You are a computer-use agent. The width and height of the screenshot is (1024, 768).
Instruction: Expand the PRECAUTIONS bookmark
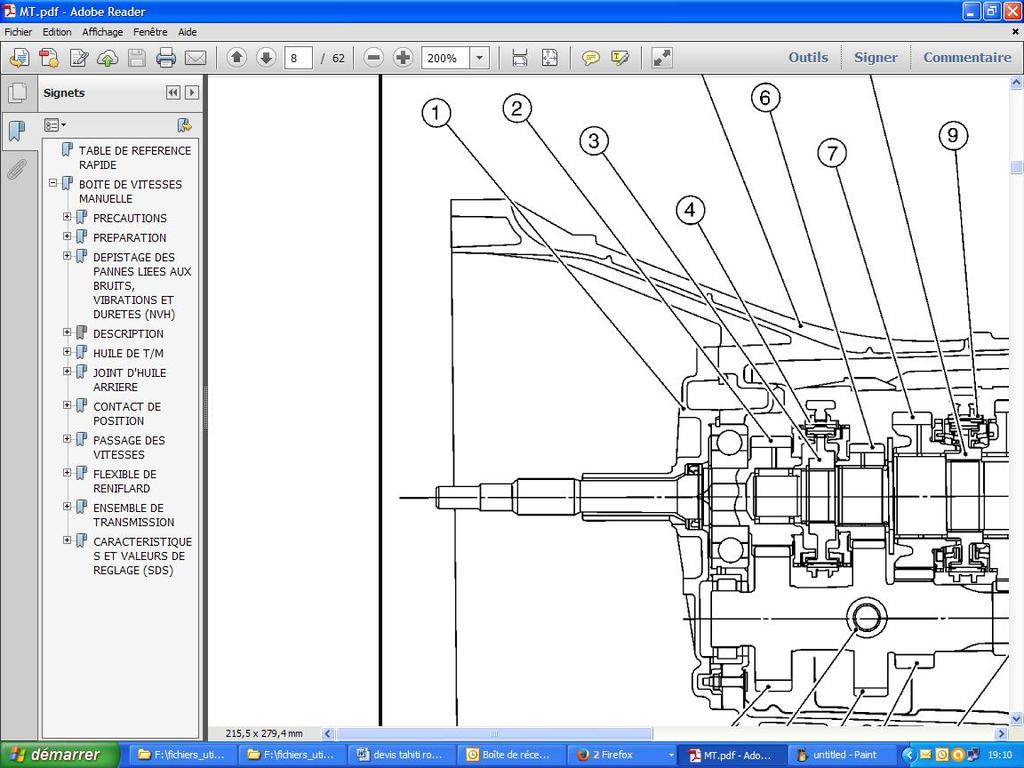(x=68, y=217)
